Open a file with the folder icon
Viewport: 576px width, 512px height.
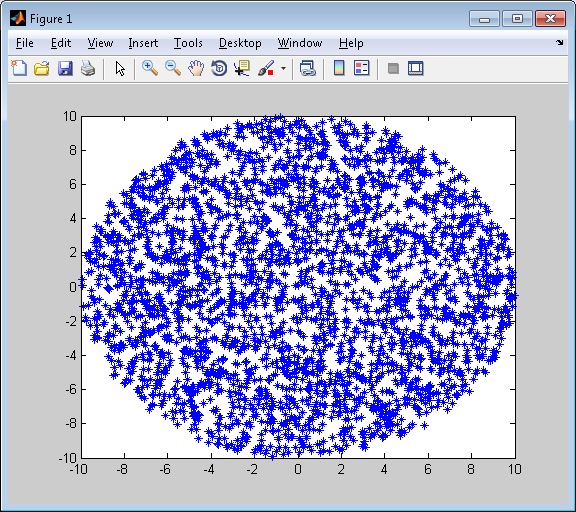42,68
